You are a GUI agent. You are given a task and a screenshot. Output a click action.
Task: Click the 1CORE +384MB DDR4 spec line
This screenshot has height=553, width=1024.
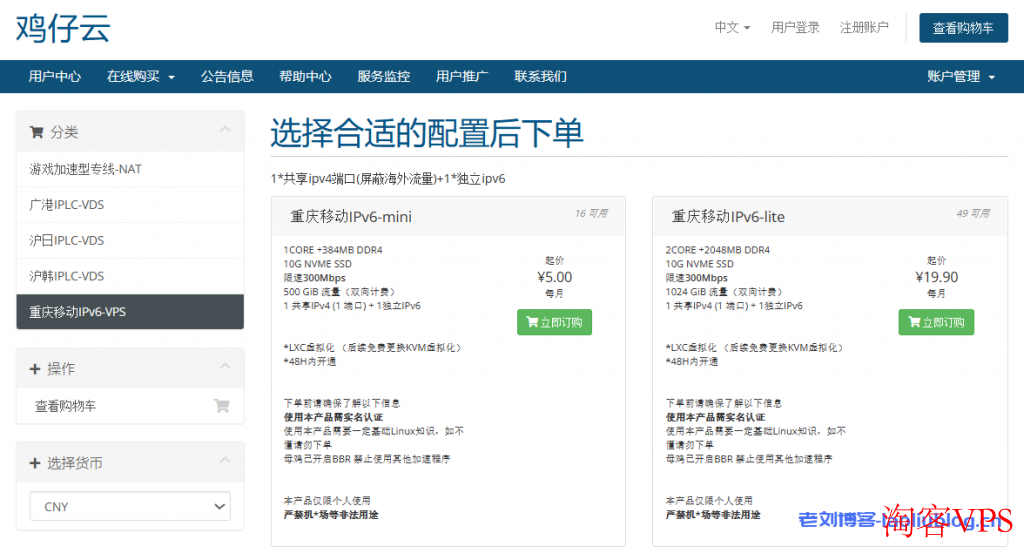coord(333,250)
